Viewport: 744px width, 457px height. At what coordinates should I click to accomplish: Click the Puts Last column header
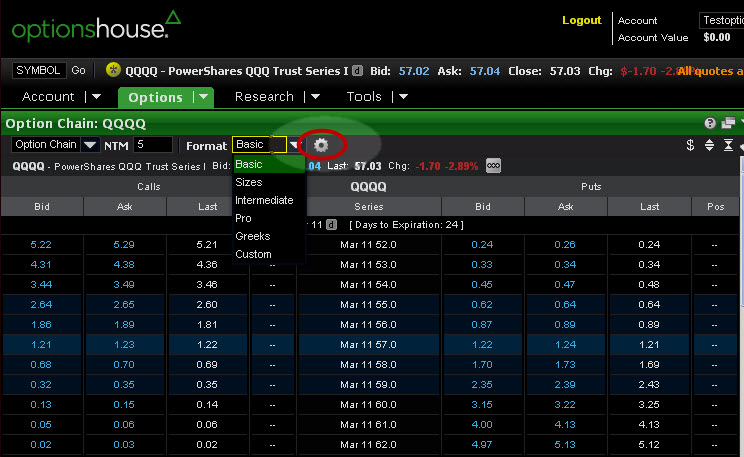click(649, 206)
